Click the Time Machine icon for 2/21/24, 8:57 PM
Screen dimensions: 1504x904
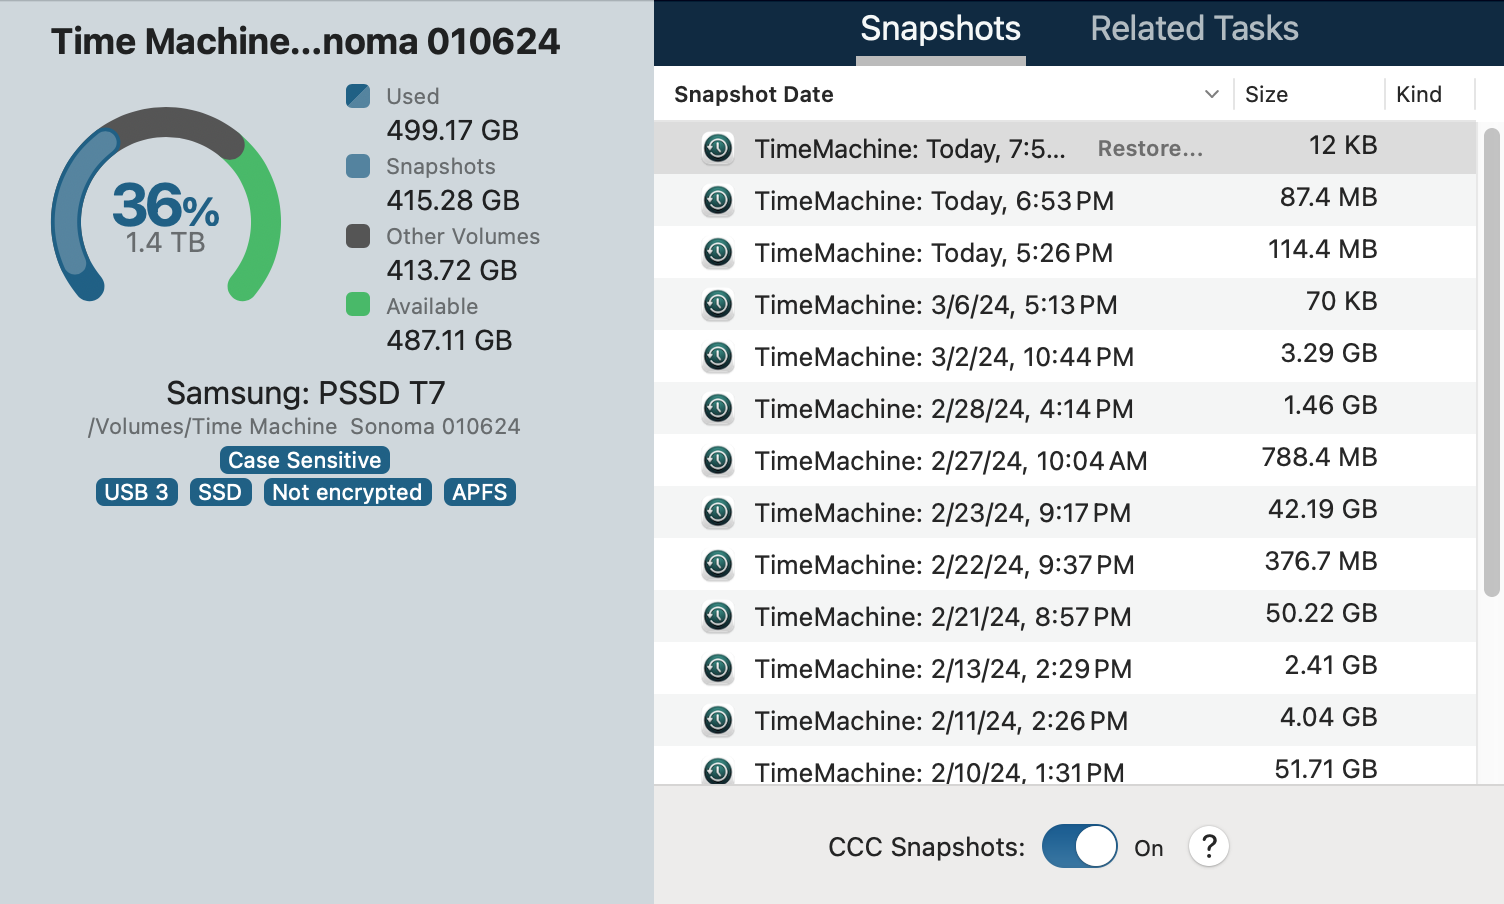718,617
